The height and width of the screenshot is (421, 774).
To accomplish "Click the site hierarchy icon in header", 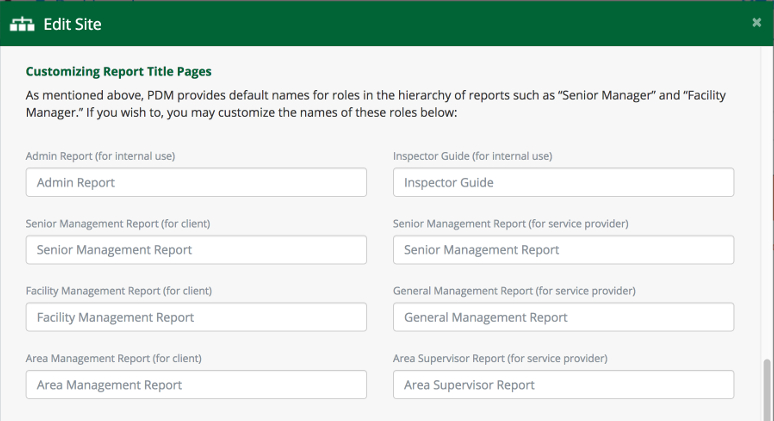I will pos(21,24).
